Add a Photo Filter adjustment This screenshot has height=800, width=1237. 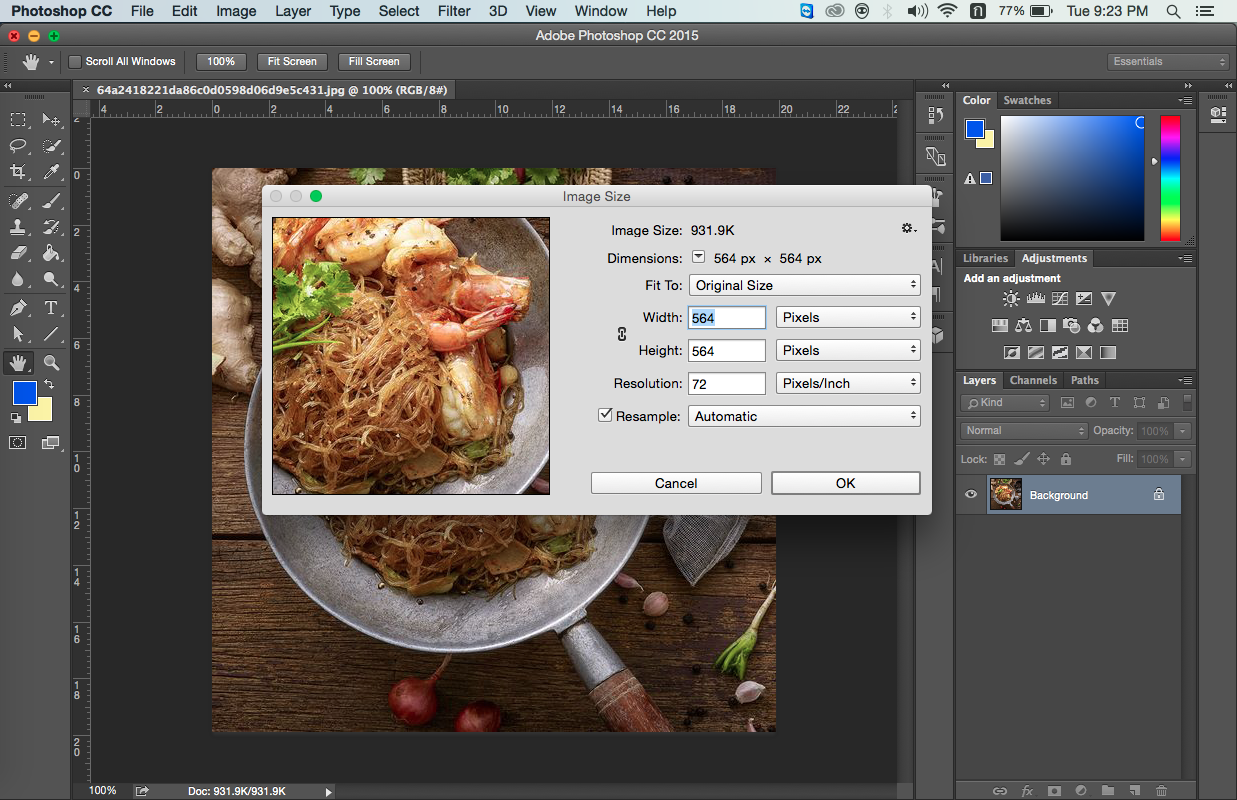(x=1071, y=326)
